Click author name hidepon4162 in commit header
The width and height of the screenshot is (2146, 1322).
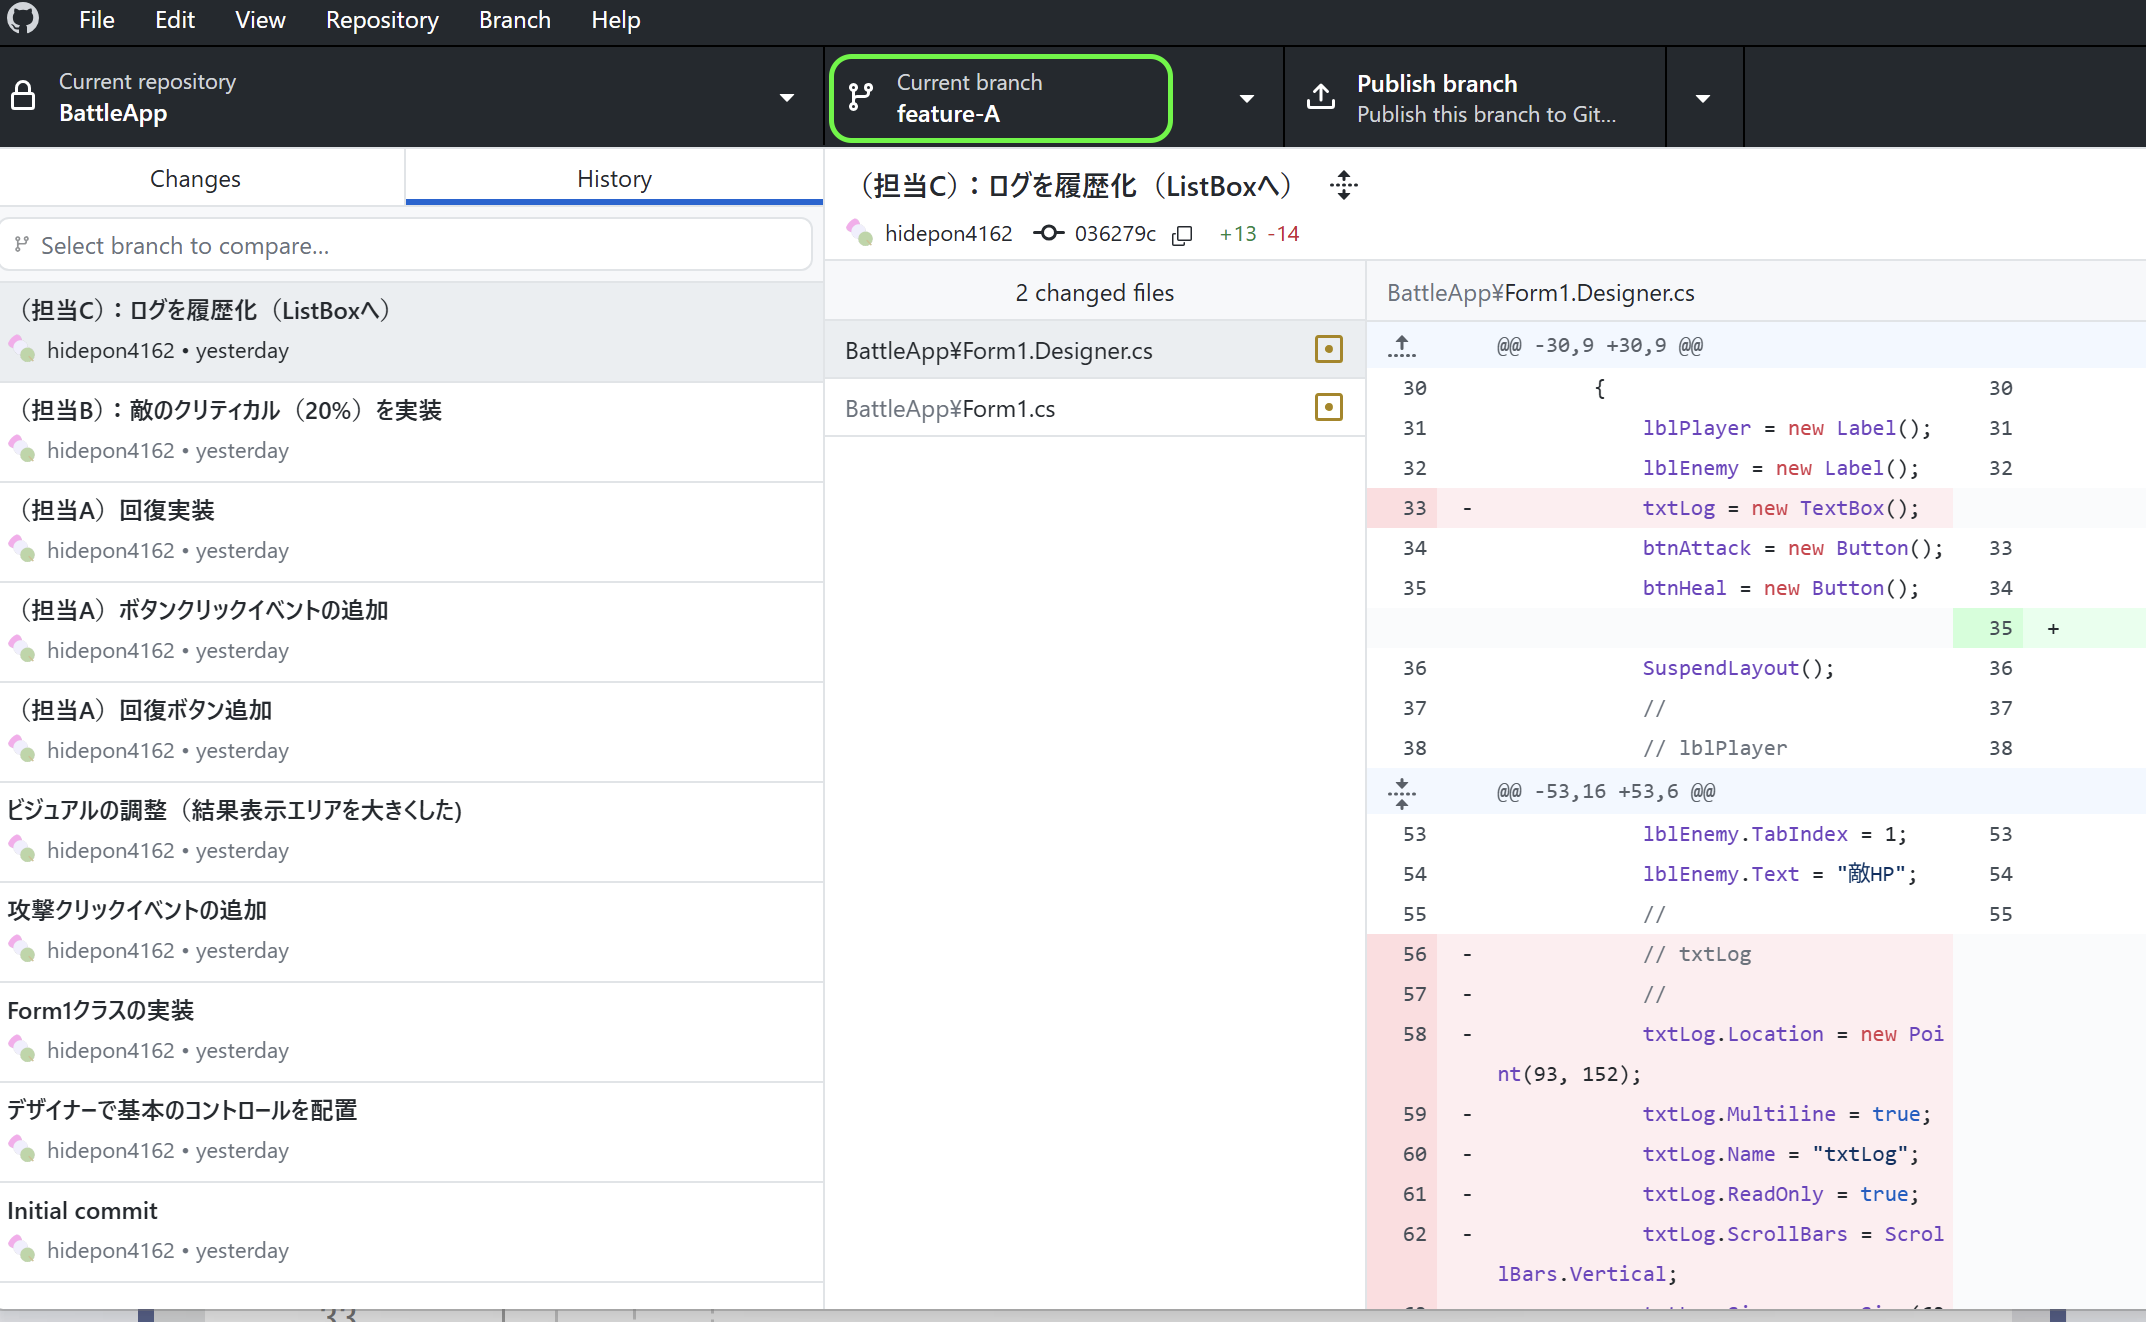click(948, 234)
